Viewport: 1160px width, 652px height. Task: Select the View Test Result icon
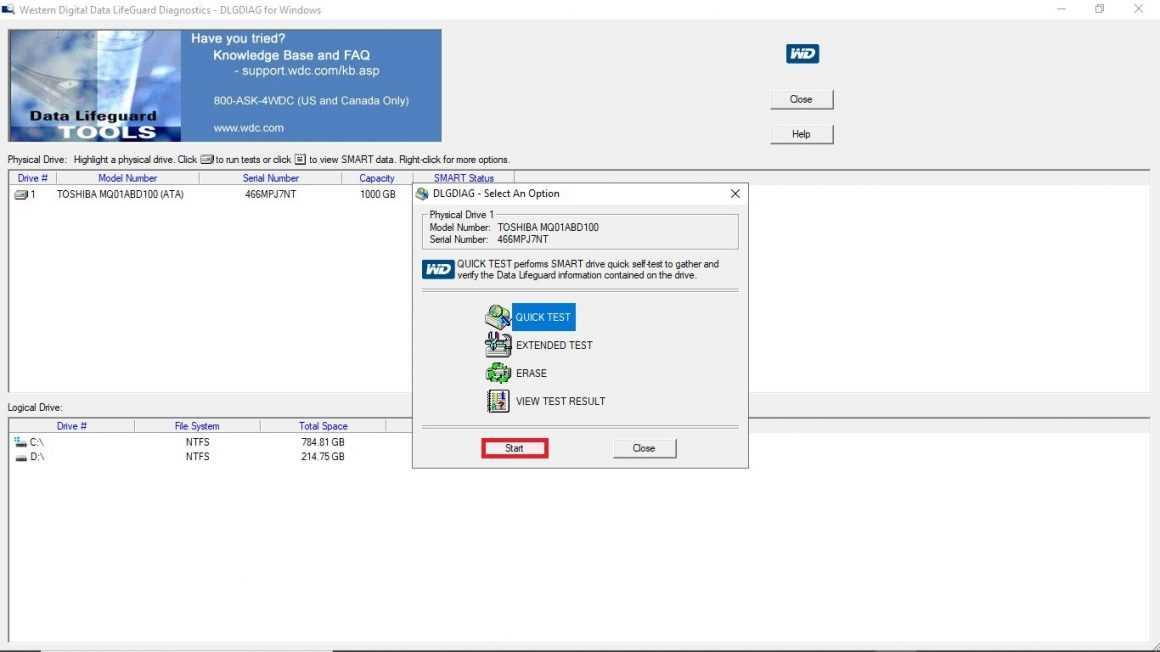click(498, 401)
